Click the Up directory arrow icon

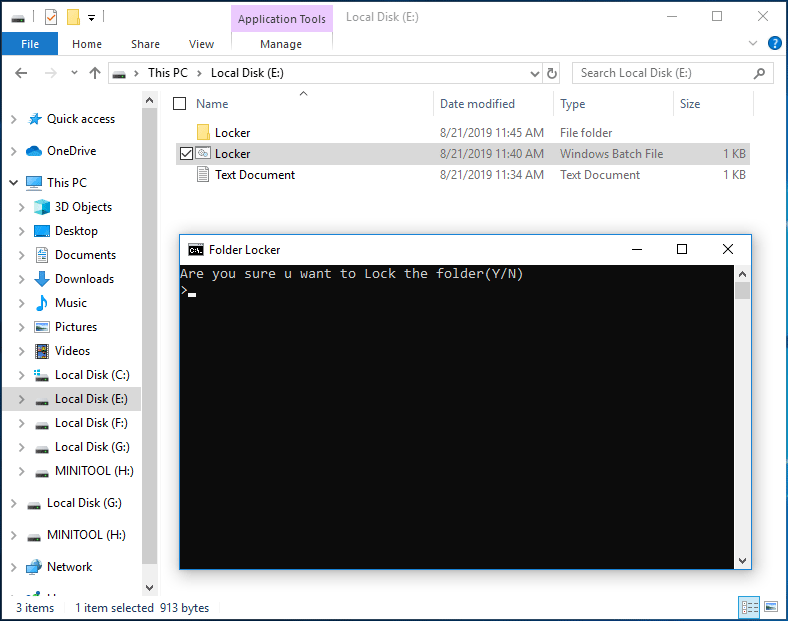pos(95,73)
